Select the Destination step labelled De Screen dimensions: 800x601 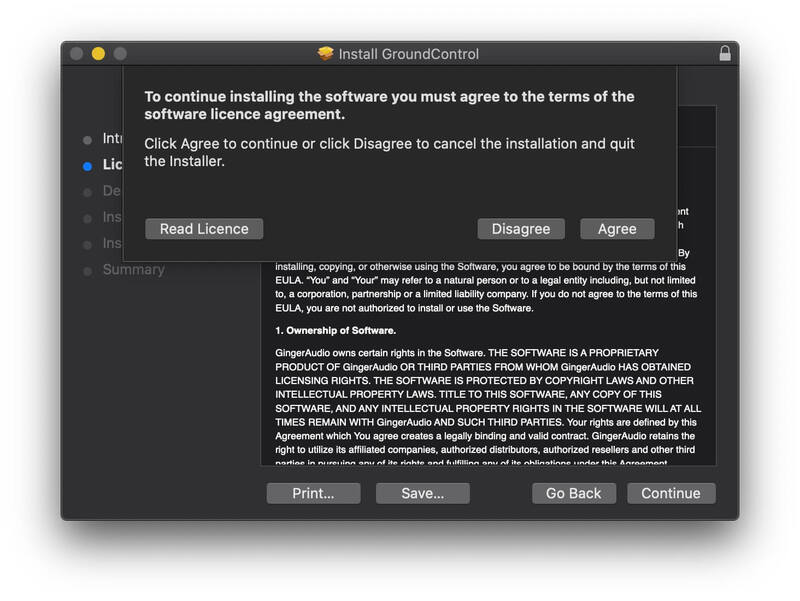112,191
